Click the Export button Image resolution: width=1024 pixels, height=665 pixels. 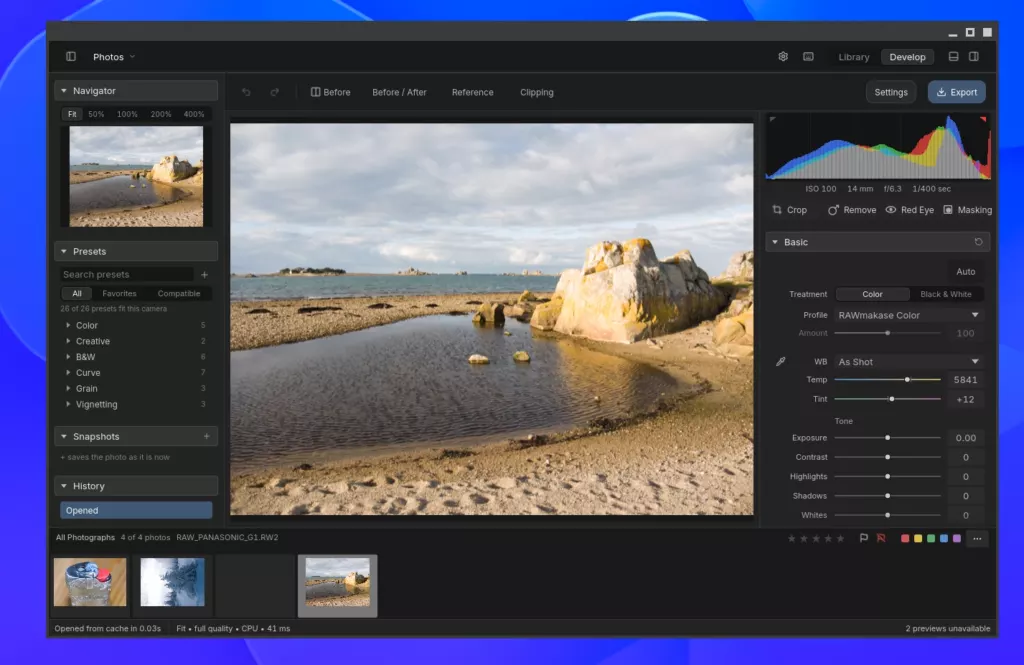point(957,92)
